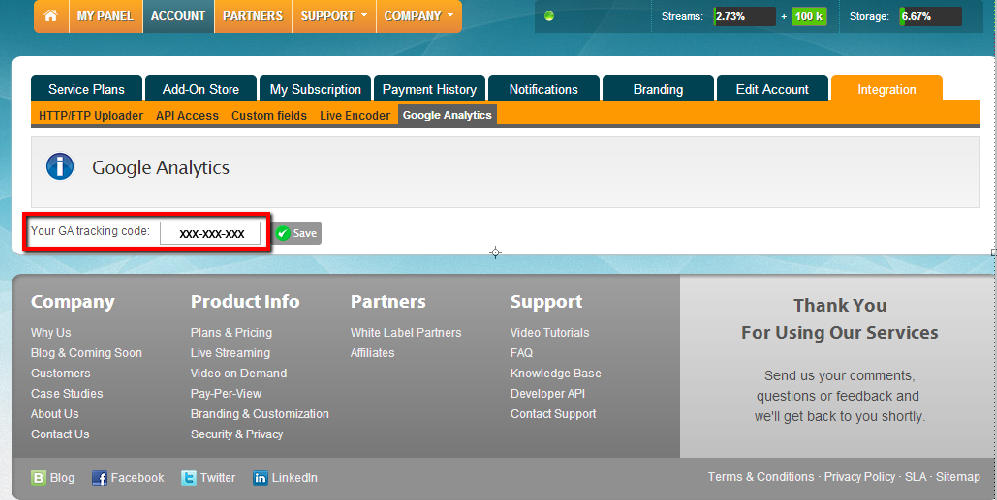Expand the SUPPORT dropdown menu
The image size is (997, 500).
pyautogui.click(x=334, y=16)
